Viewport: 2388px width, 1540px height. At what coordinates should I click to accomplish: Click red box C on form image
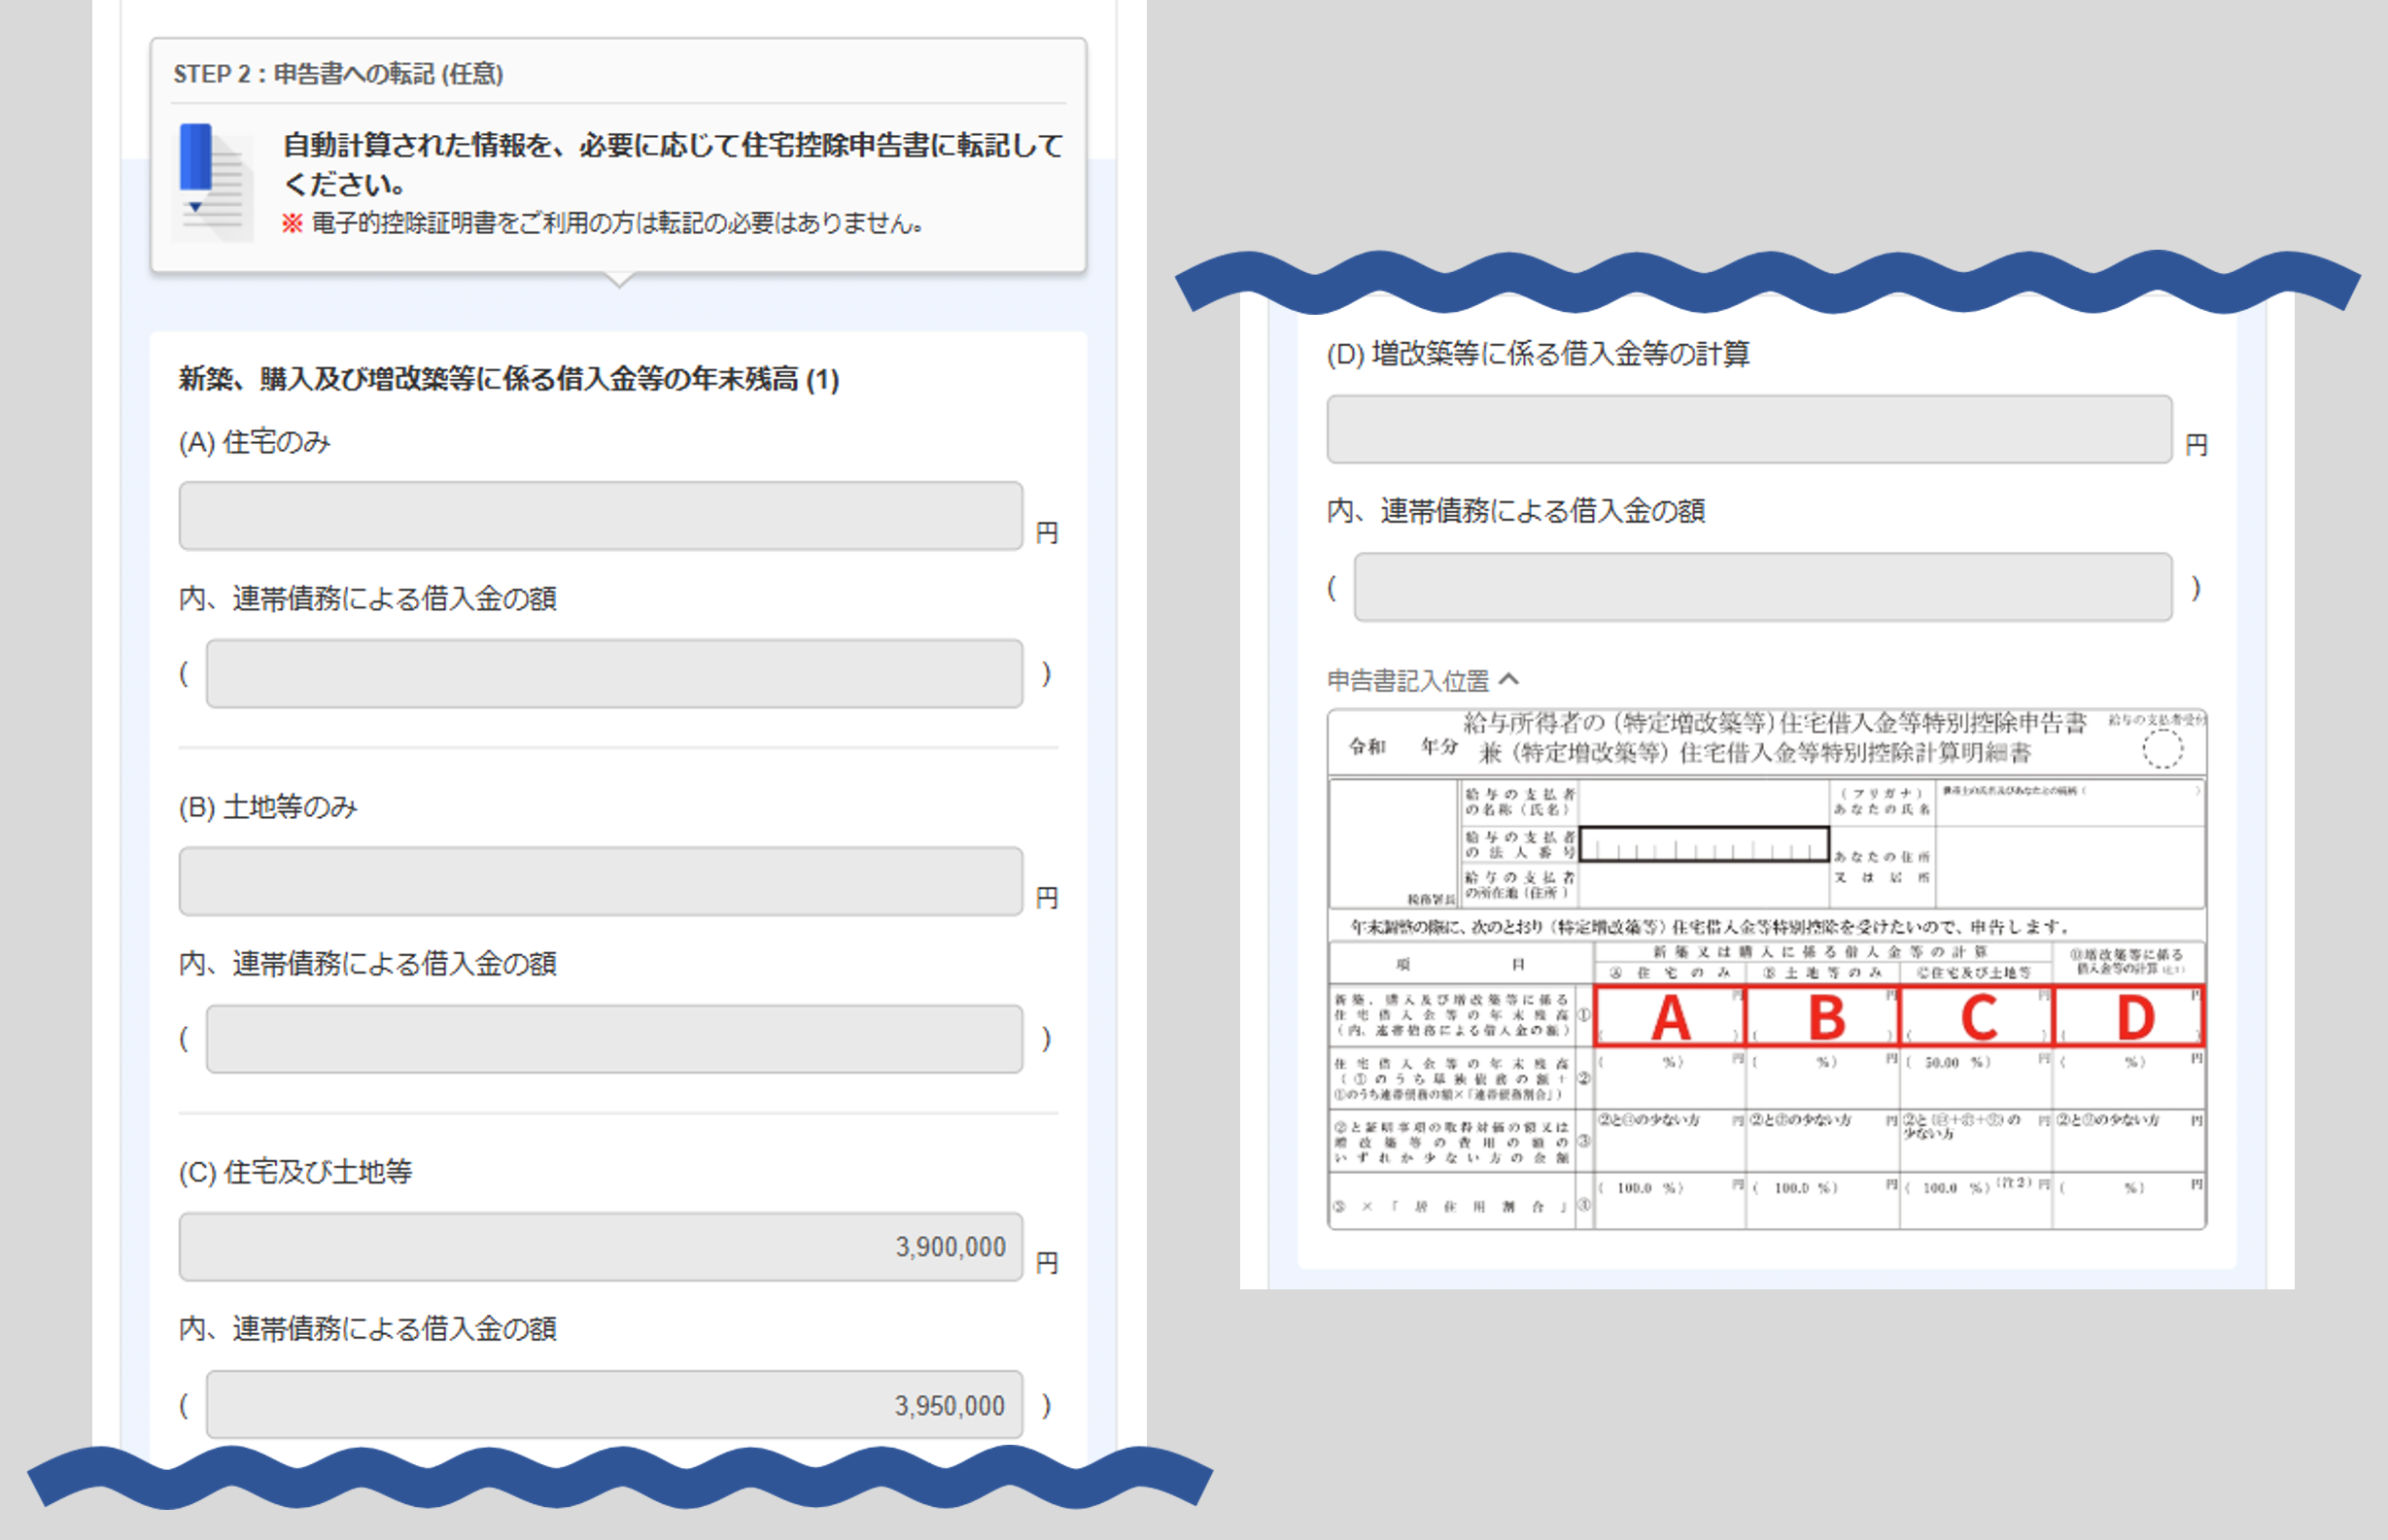click(x=1976, y=1017)
